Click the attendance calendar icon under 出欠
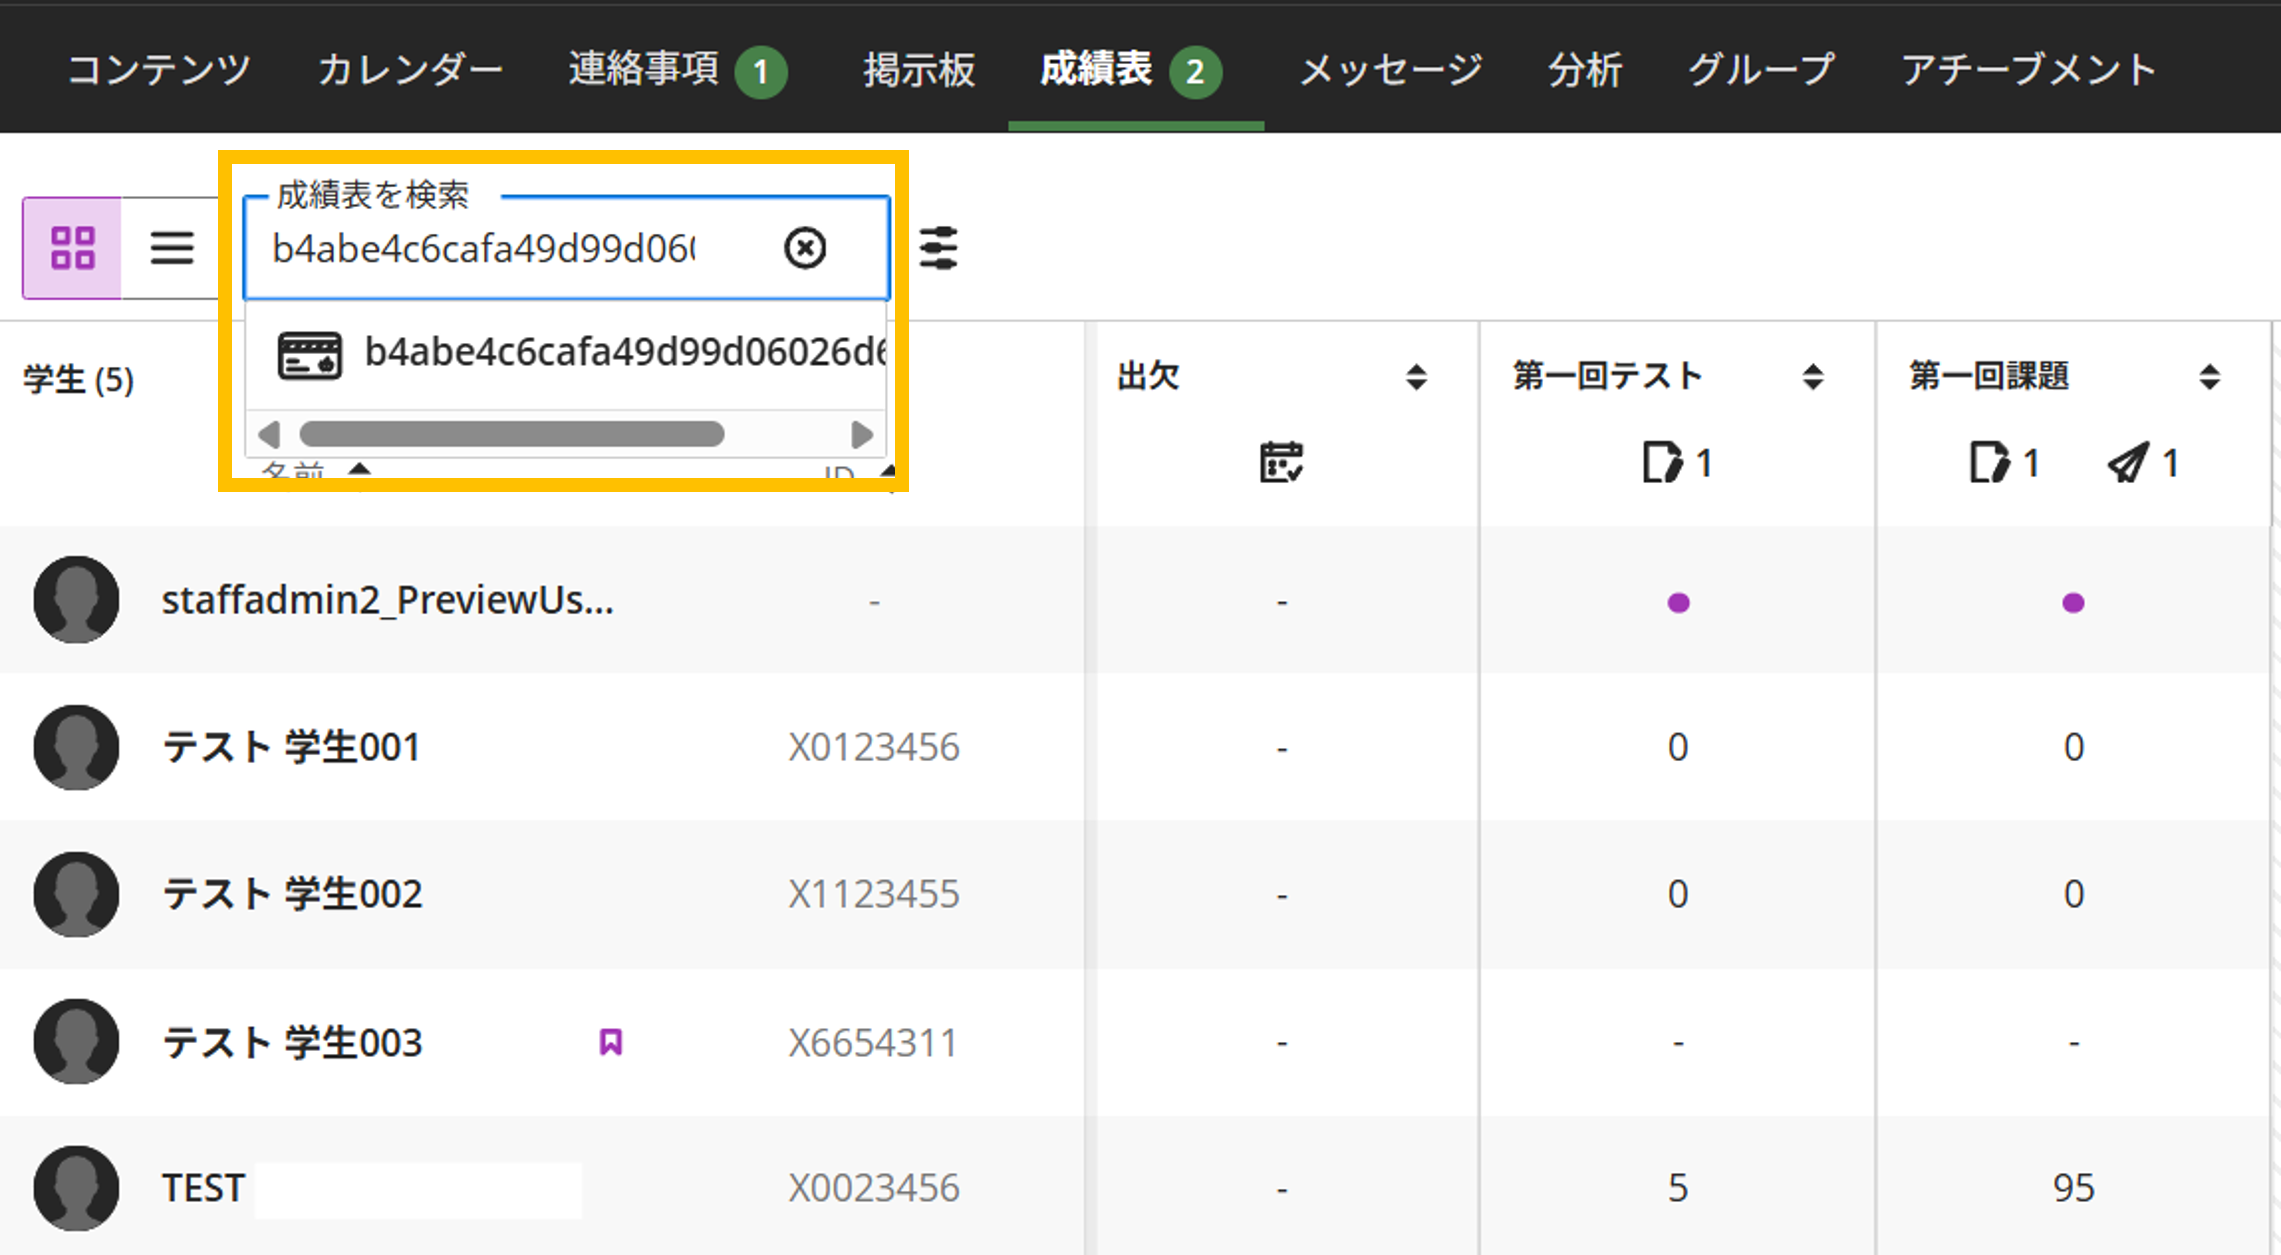 [1281, 462]
